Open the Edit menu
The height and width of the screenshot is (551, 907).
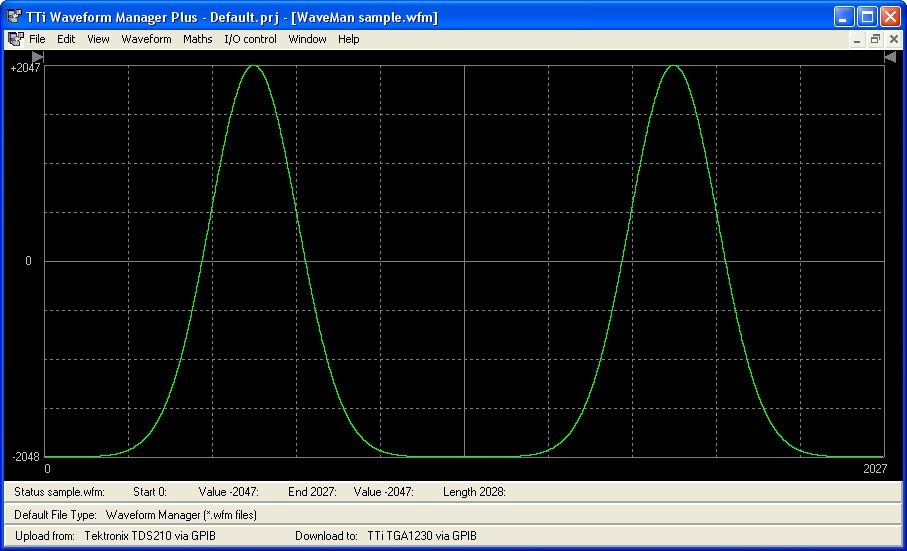[66, 39]
